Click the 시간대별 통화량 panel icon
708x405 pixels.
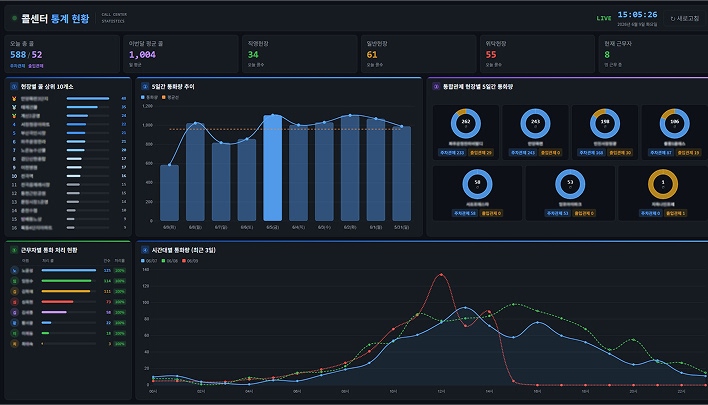pyautogui.click(x=145, y=250)
